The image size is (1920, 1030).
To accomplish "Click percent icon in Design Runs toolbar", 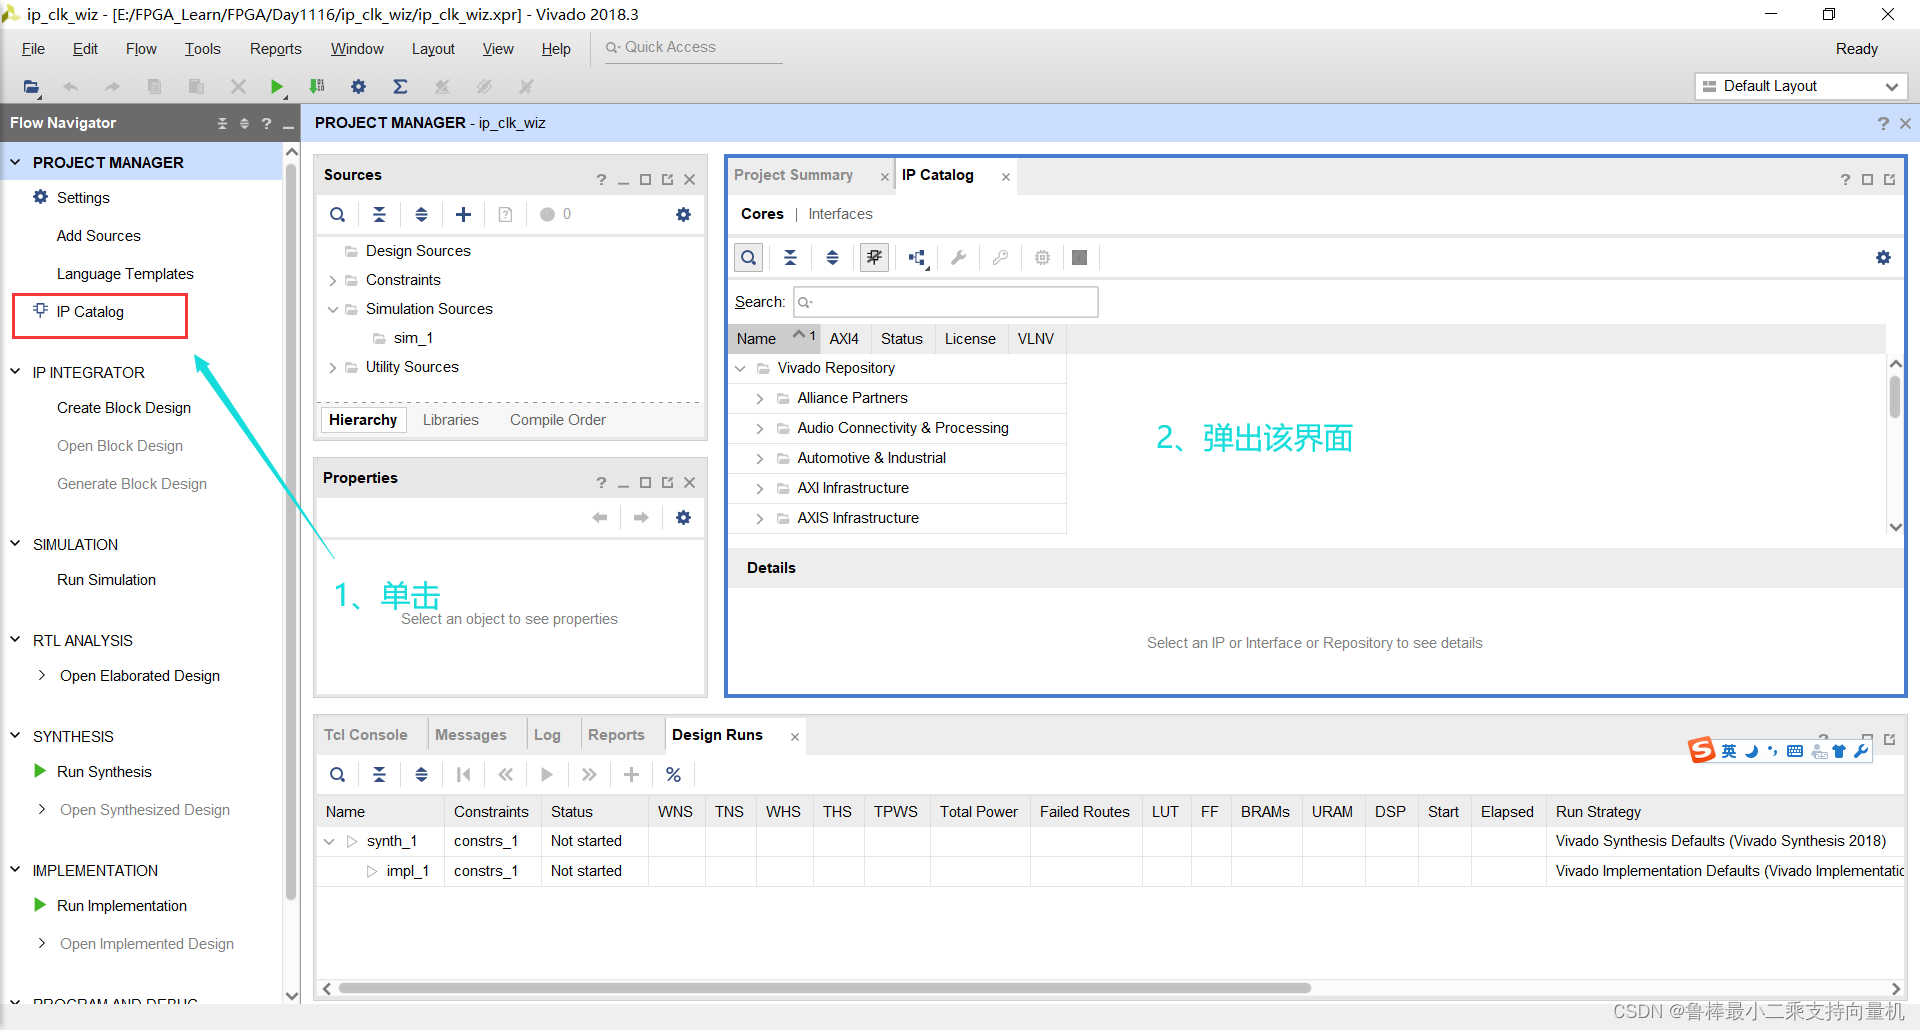I will click(674, 775).
